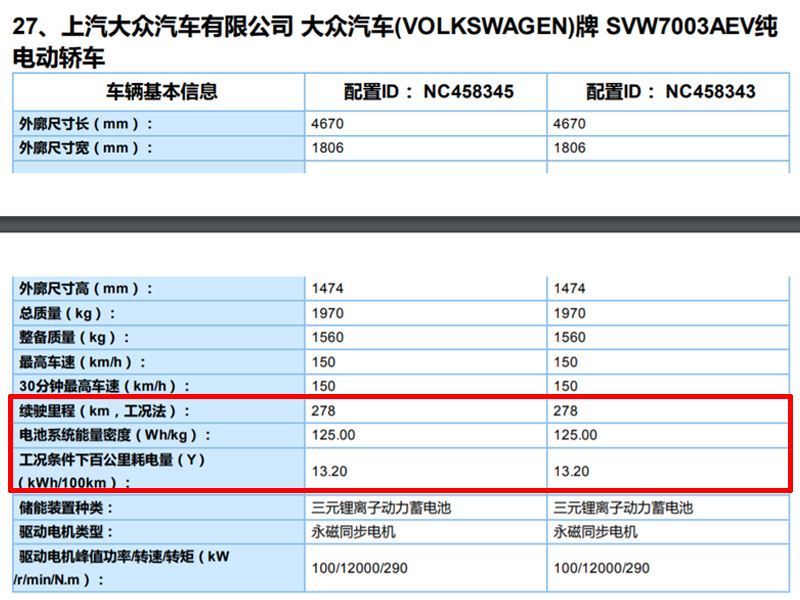Select the label 总质量（kg）
Screen dimensions: 800x600
pos(67,313)
